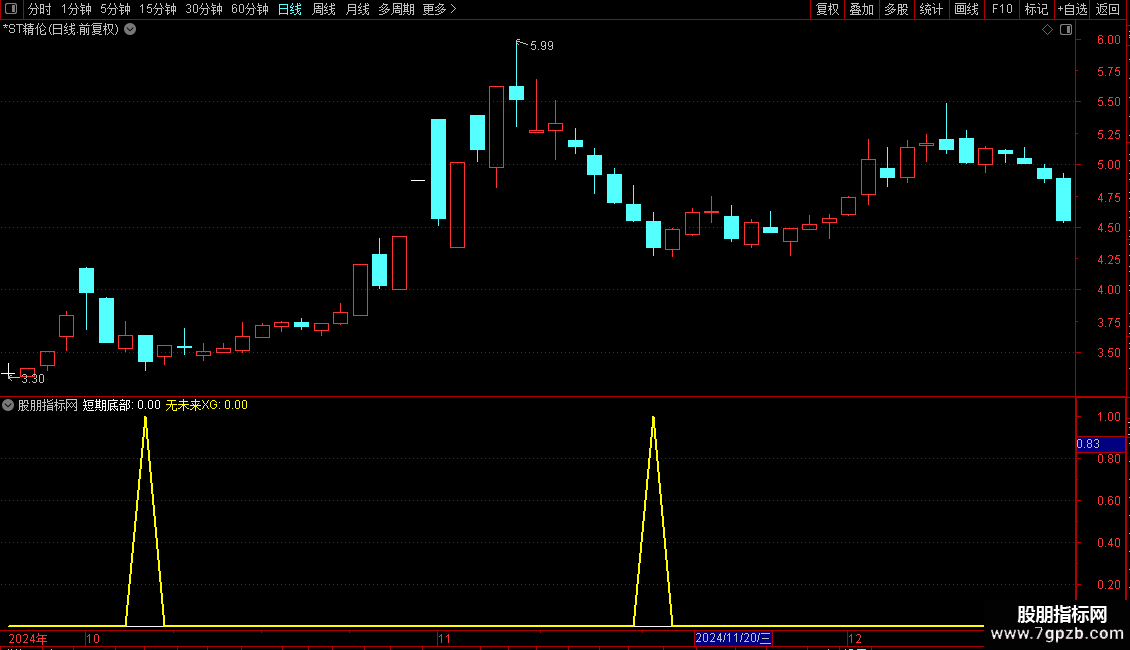
Task: Select the 2024/11/20 date marker
Action: point(733,638)
